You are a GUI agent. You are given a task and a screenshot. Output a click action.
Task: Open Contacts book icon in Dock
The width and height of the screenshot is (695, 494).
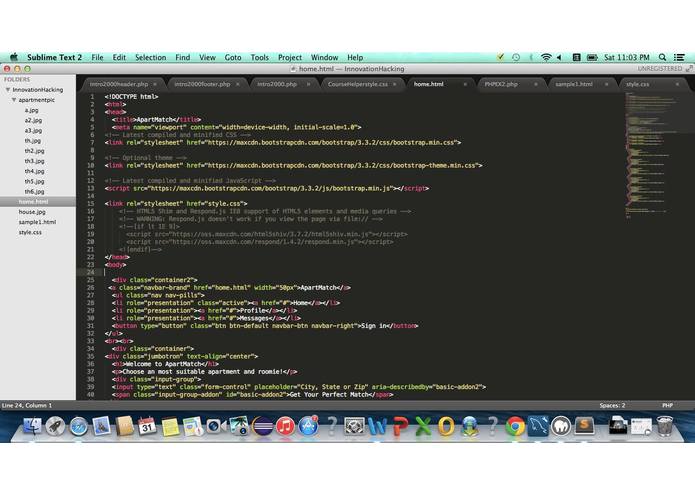tap(125, 426)
